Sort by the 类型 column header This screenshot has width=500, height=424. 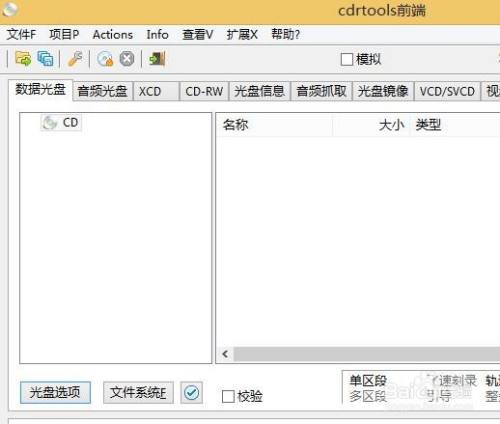point(455,125)
